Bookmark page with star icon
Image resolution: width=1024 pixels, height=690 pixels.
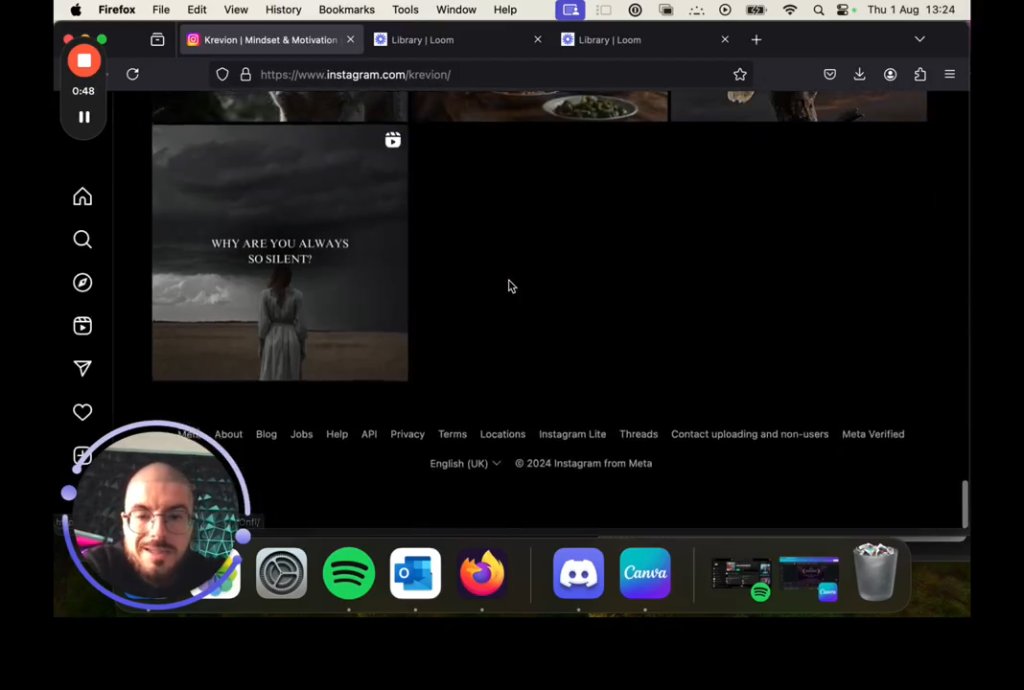tap(739, 74)
